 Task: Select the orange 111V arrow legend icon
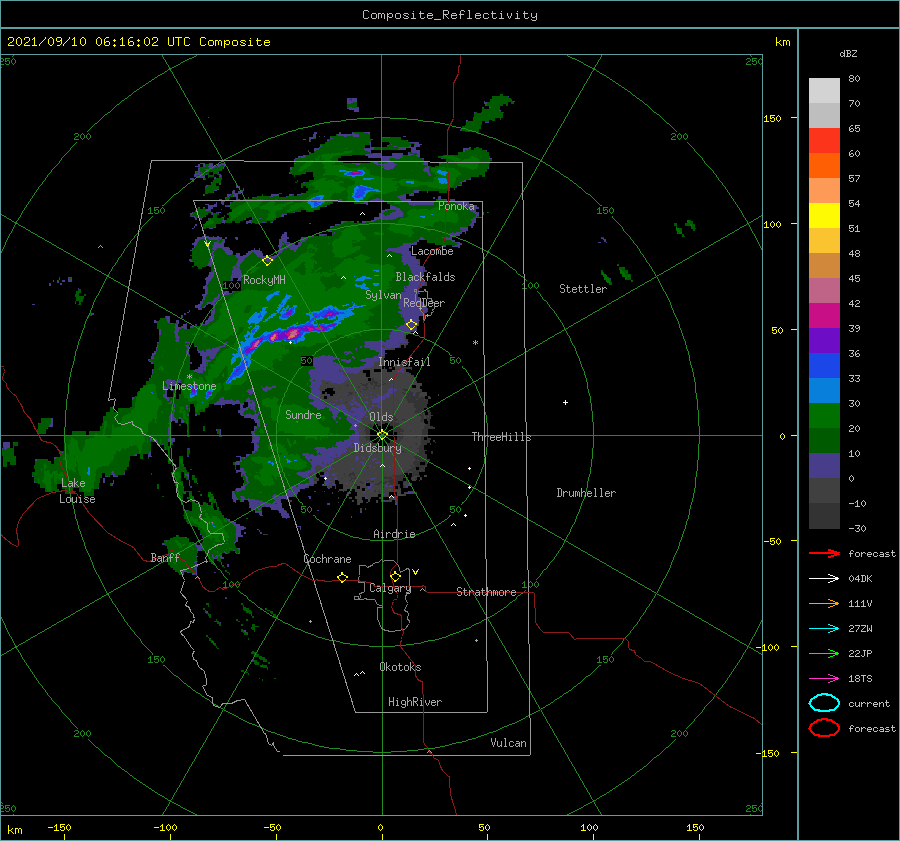824,603
